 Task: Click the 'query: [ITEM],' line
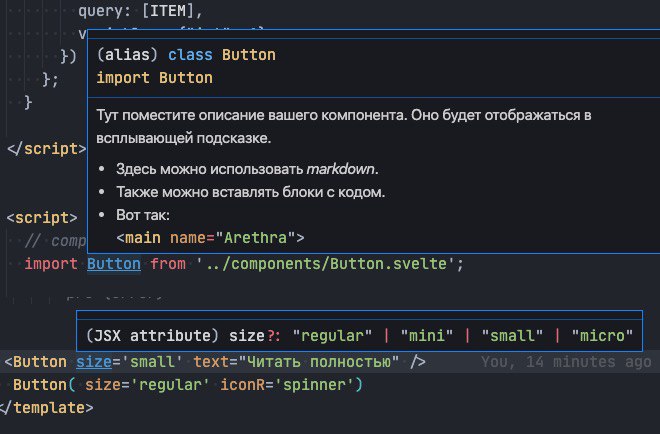pos(140,11)
